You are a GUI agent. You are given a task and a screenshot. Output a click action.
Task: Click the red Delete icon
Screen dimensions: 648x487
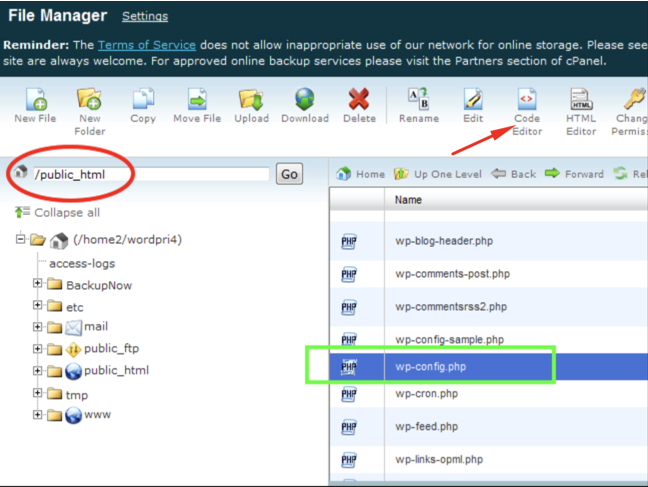(x=359, y=99)
